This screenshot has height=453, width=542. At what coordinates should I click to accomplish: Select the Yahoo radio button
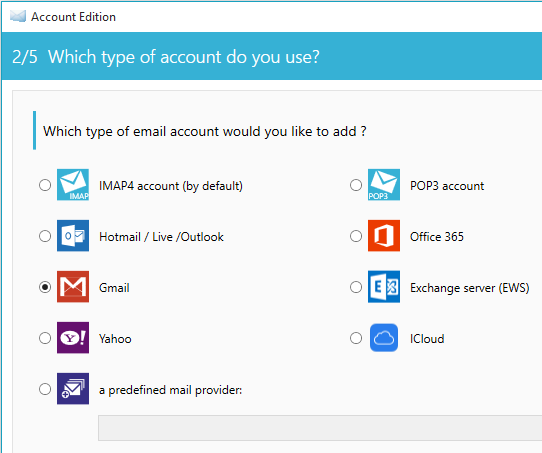point(45,338)
